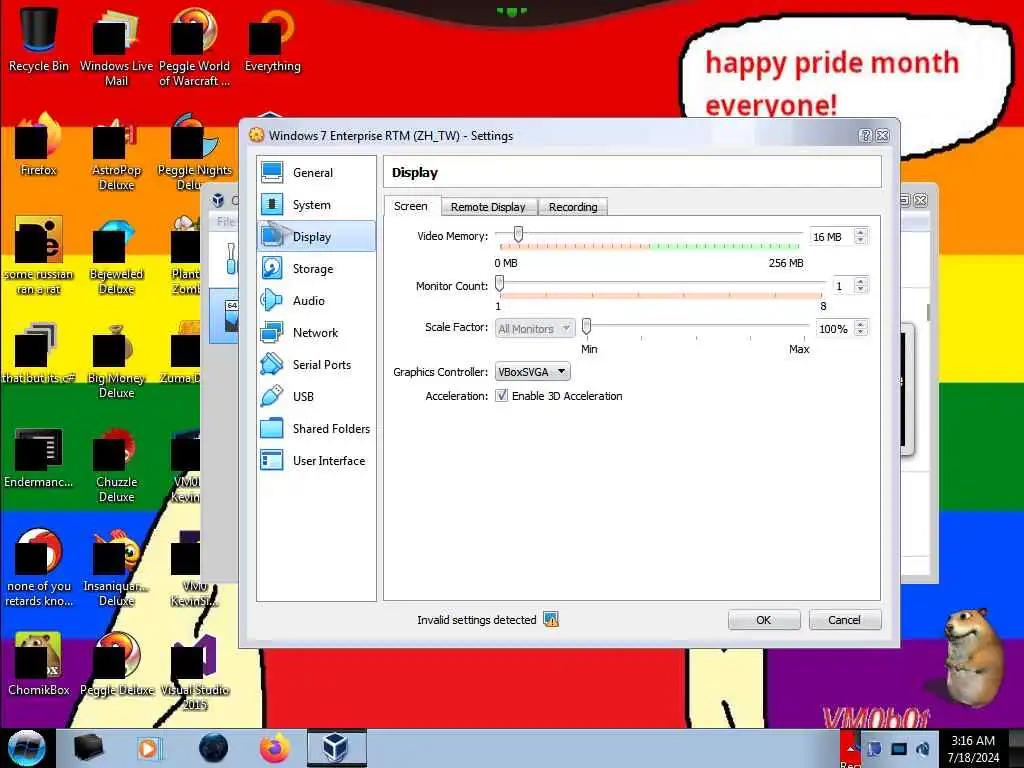
Task: Click the clock showing 3:16 AM
Action: [972, 741]
